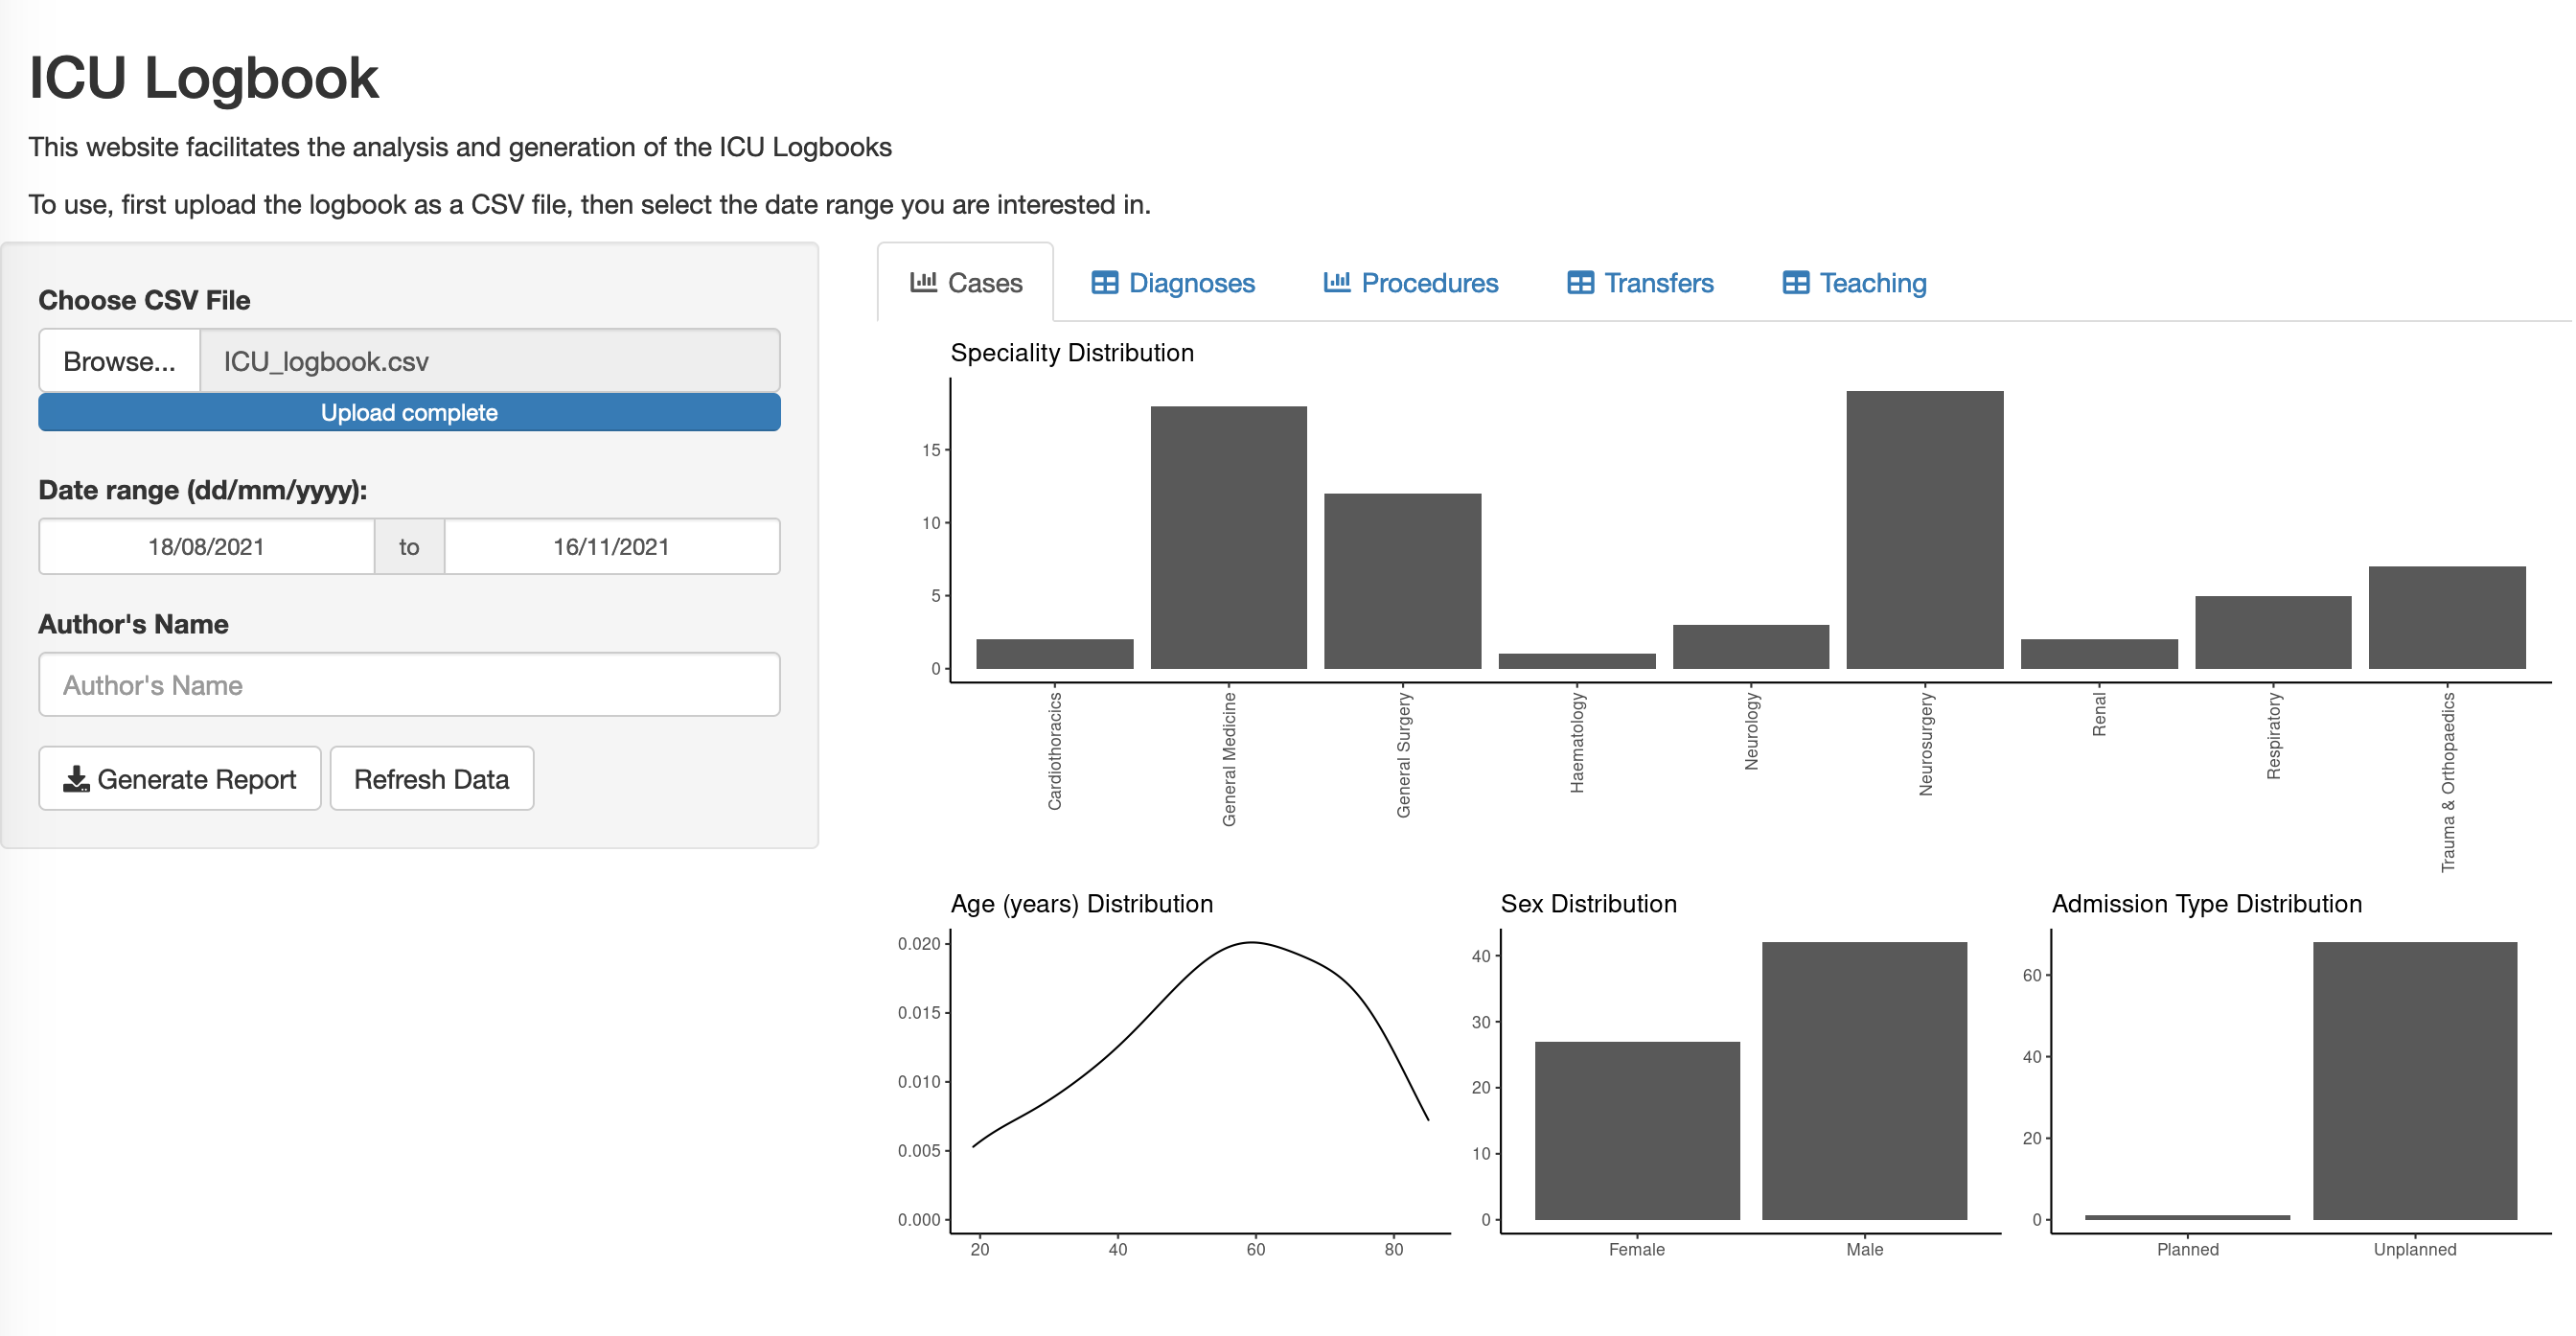
Task: Click the Upload complete progress bar
Action: pyautogui.click(x=409, y=413)
